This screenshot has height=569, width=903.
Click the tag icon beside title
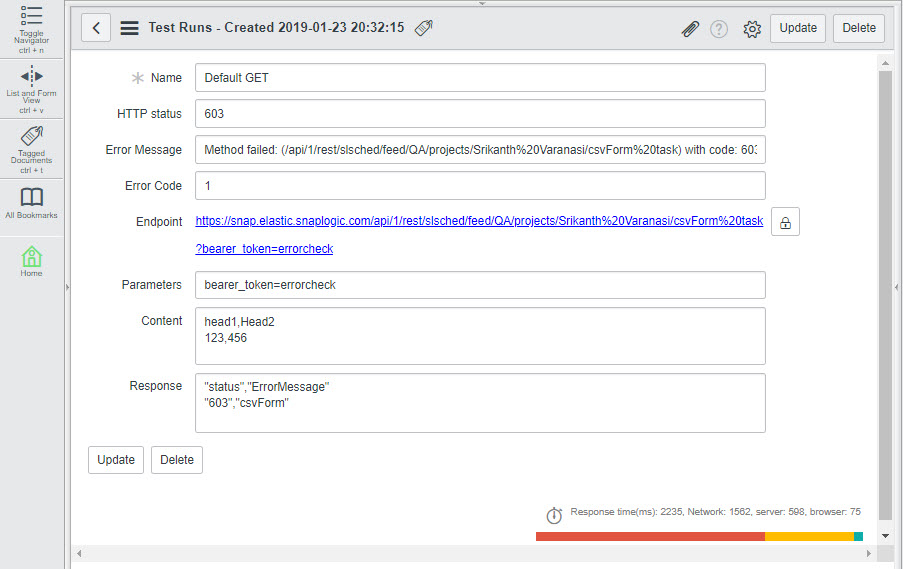pos(424,28)
